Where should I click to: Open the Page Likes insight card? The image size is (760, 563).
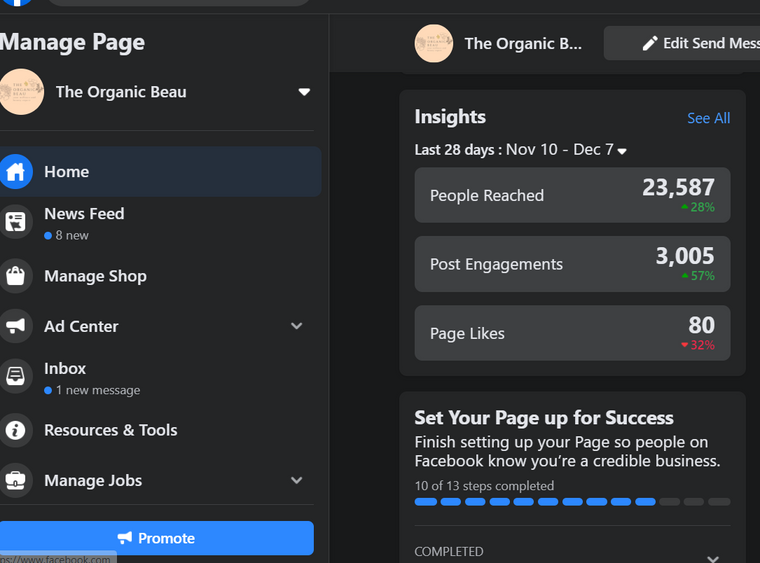(x=572, y=333)
